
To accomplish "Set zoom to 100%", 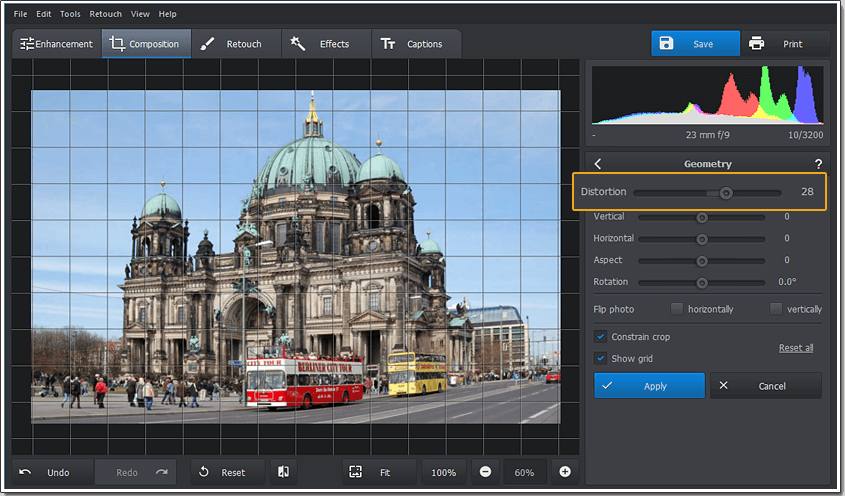I will pyautogui.click(x=444, y=472).
